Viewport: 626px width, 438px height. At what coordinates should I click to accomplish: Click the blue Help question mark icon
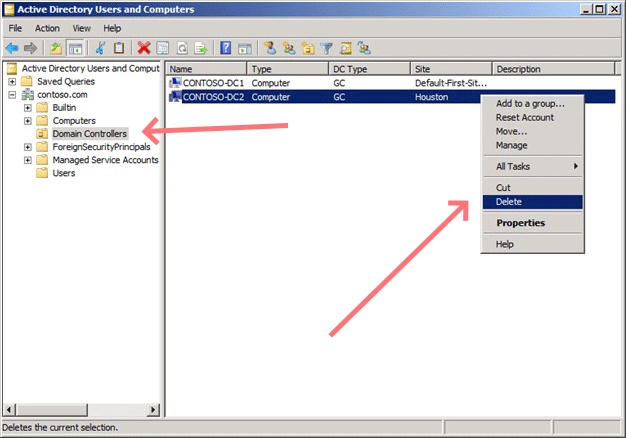(x=227, y=47)
